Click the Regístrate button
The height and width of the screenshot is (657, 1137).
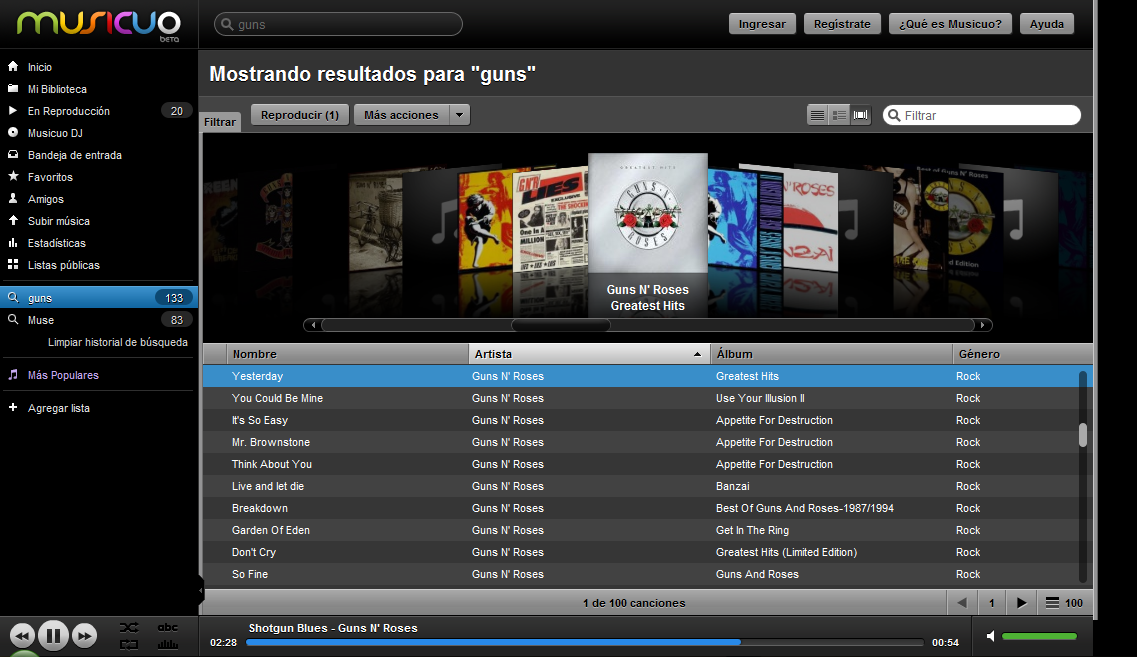point(842,24)
